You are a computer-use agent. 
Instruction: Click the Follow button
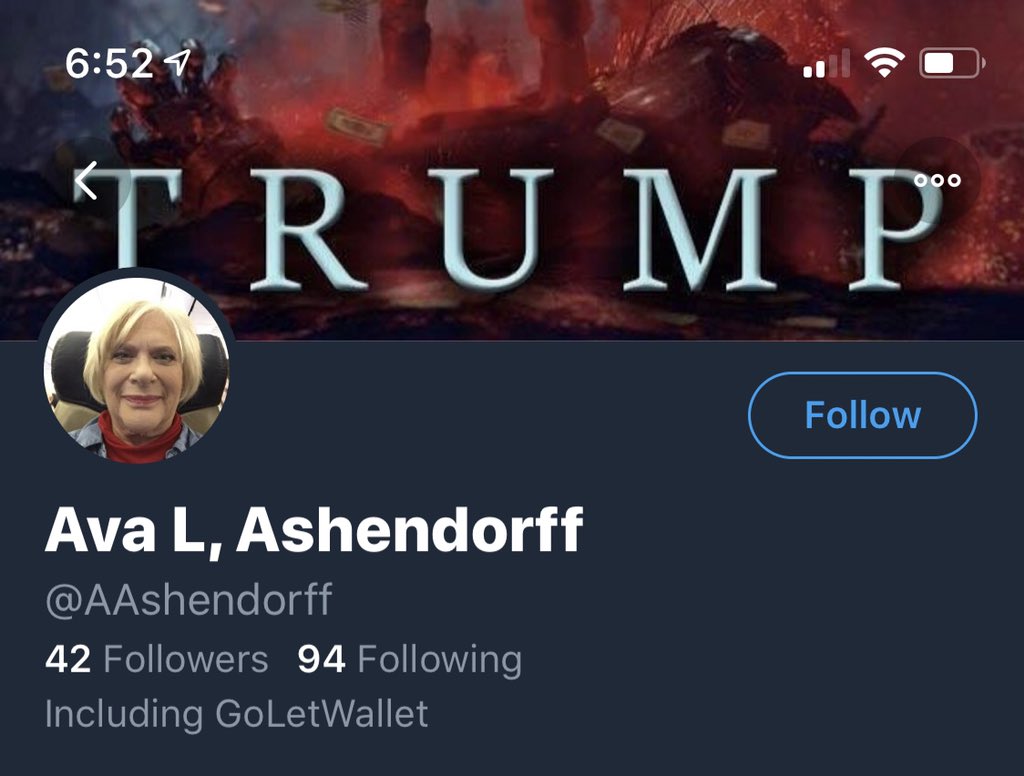tap(862, 415)
